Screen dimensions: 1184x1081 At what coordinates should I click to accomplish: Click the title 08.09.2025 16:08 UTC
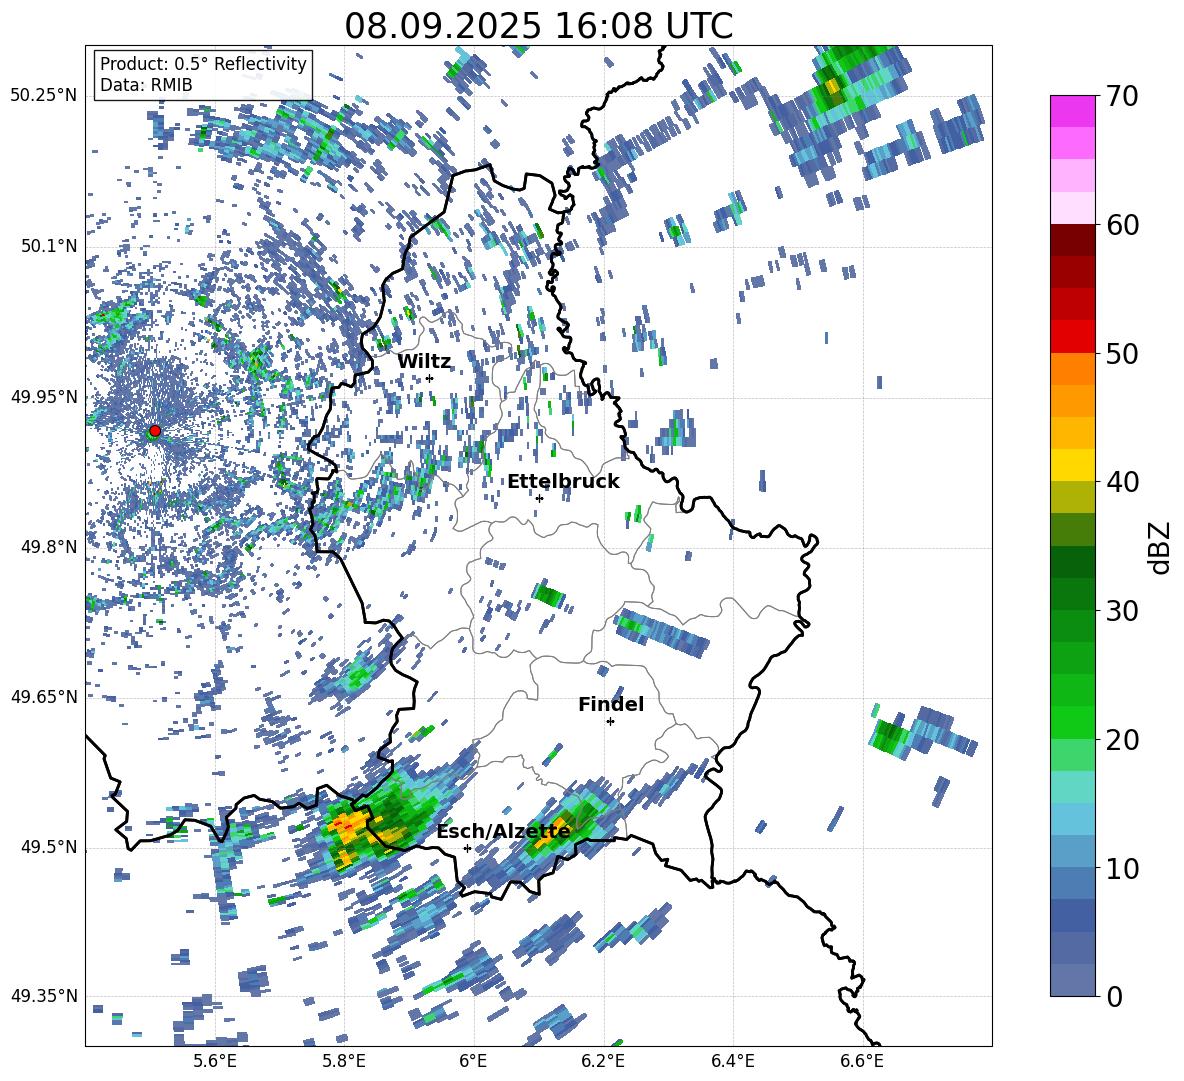click(x=538, y=26)
